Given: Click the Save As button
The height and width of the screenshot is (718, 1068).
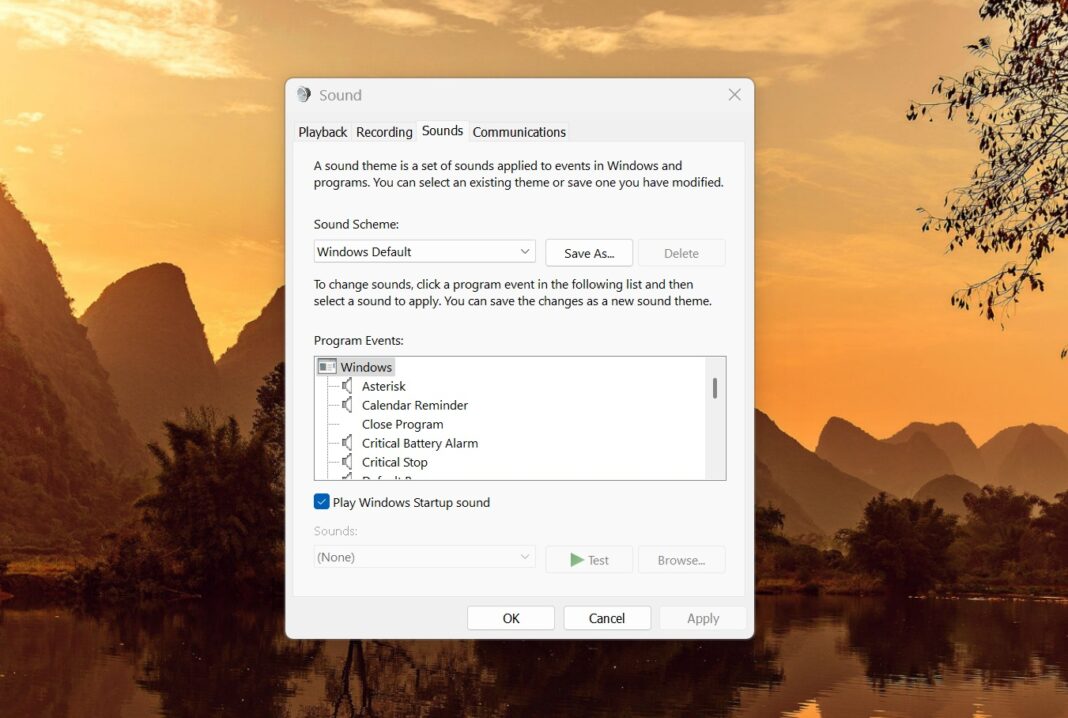Looking at the screenshot, I should coord(588,252).
